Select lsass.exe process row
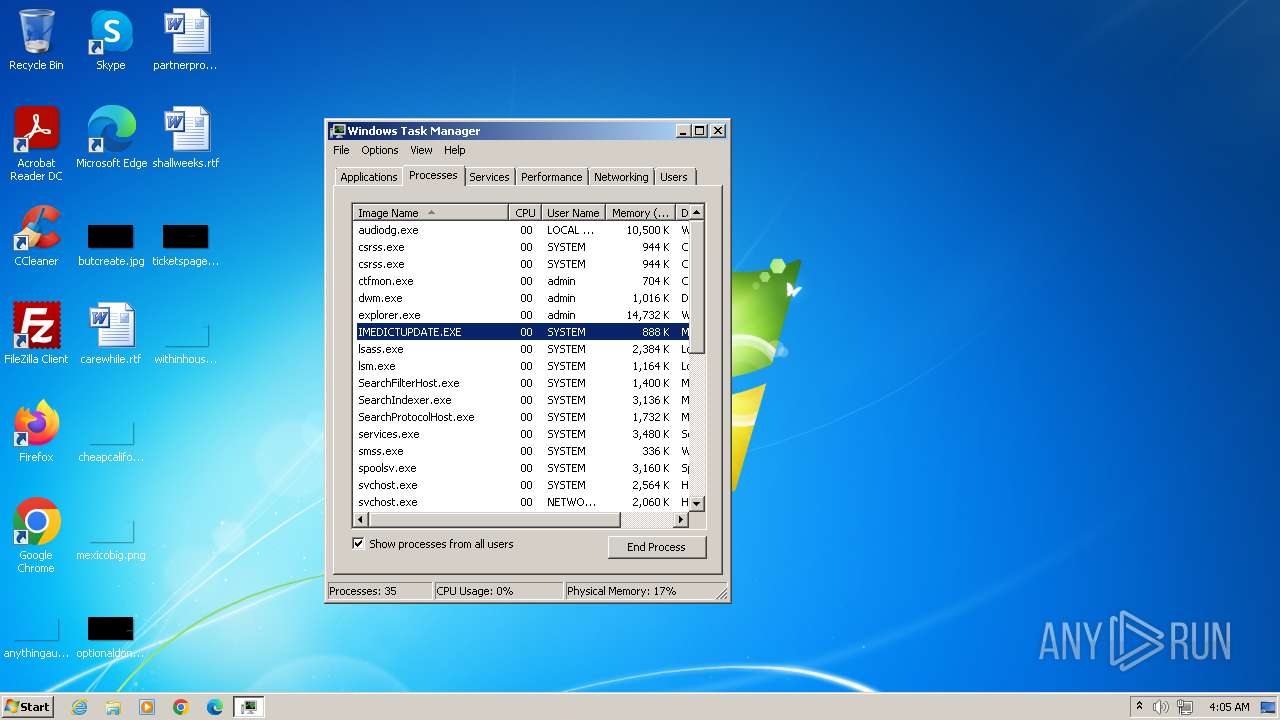 pyautogui.click(x=521, y=349)
